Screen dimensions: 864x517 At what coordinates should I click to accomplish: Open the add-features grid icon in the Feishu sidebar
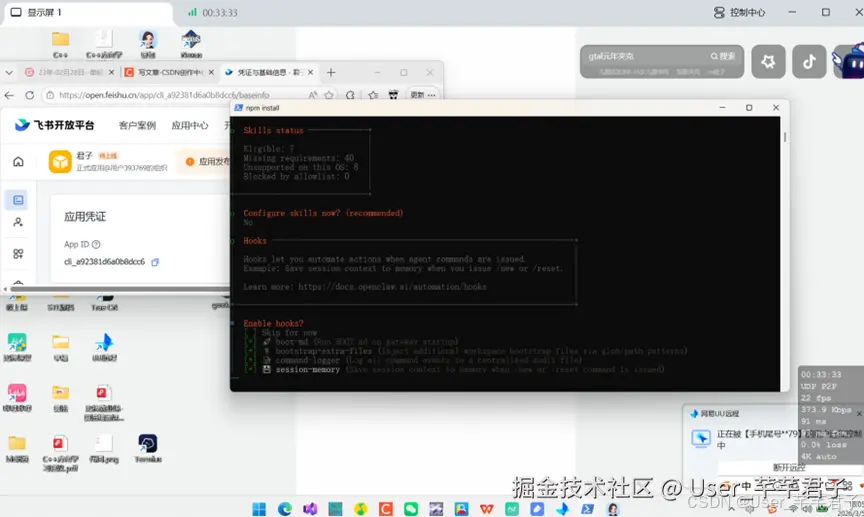click(x=18, y=254)
